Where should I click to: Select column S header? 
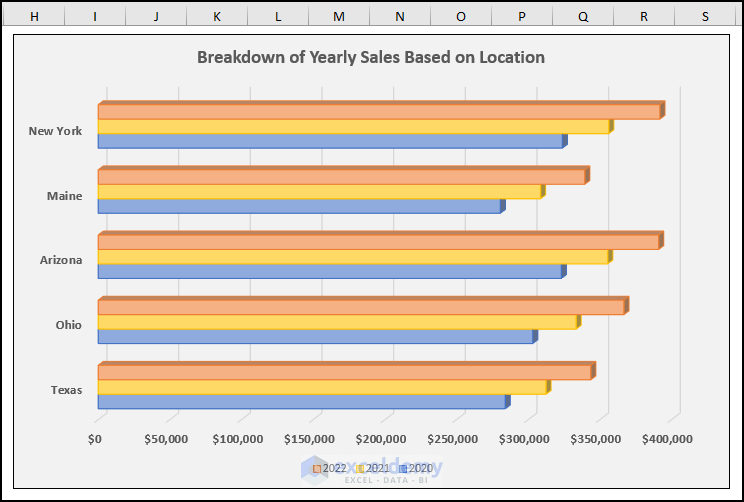point(705,16)
